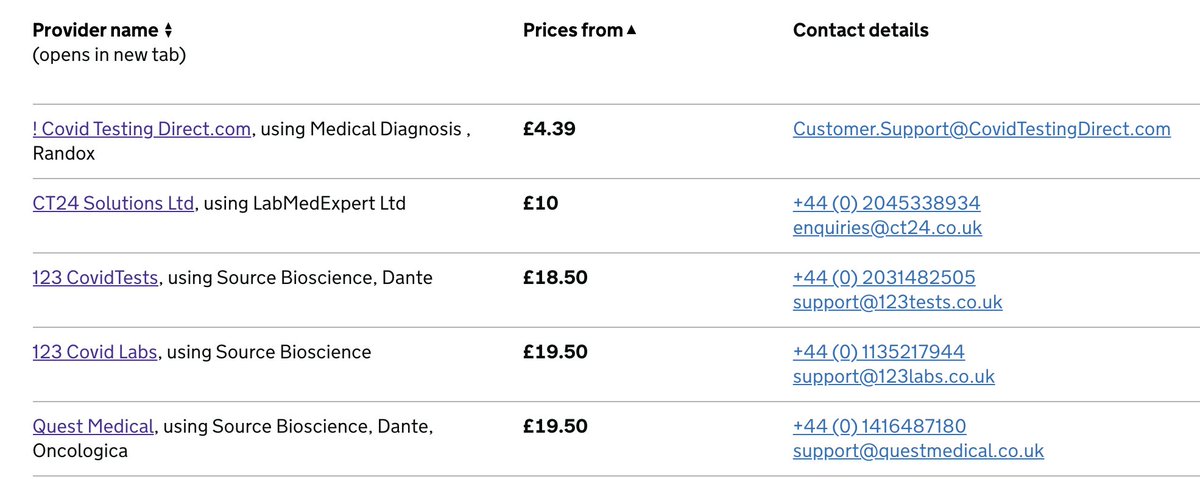The image size is (1200, 479).
Task: Open the 123 CovidTests provider link
Action: point(95,277)
